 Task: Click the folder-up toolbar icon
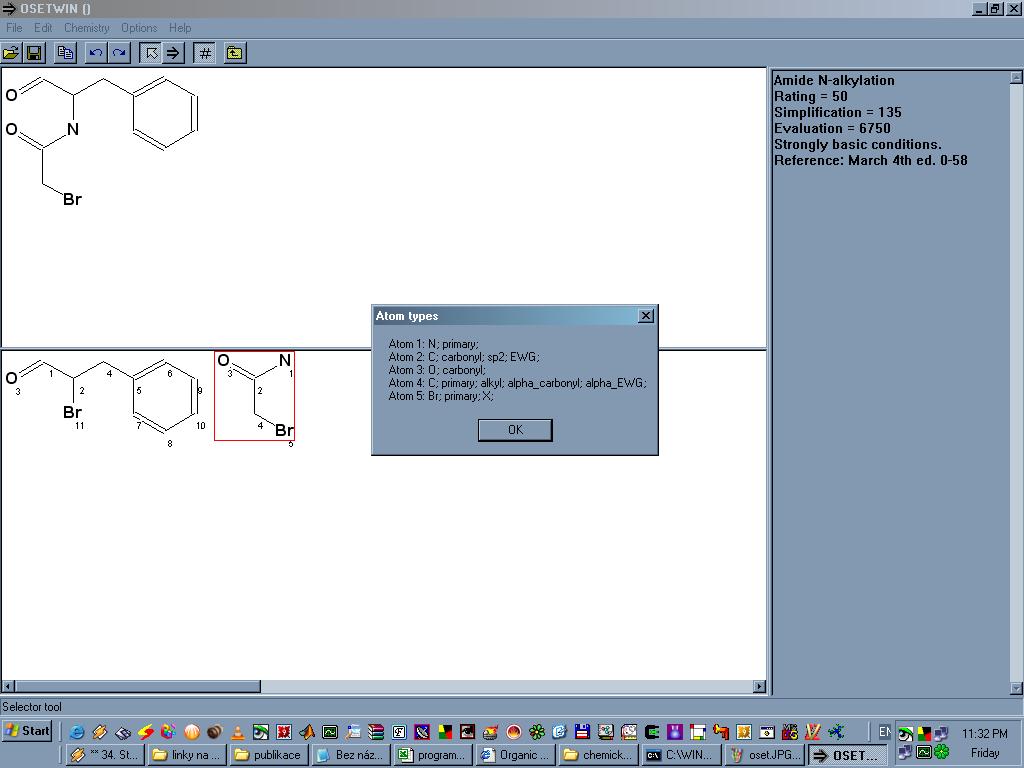[x=234, y=54]
